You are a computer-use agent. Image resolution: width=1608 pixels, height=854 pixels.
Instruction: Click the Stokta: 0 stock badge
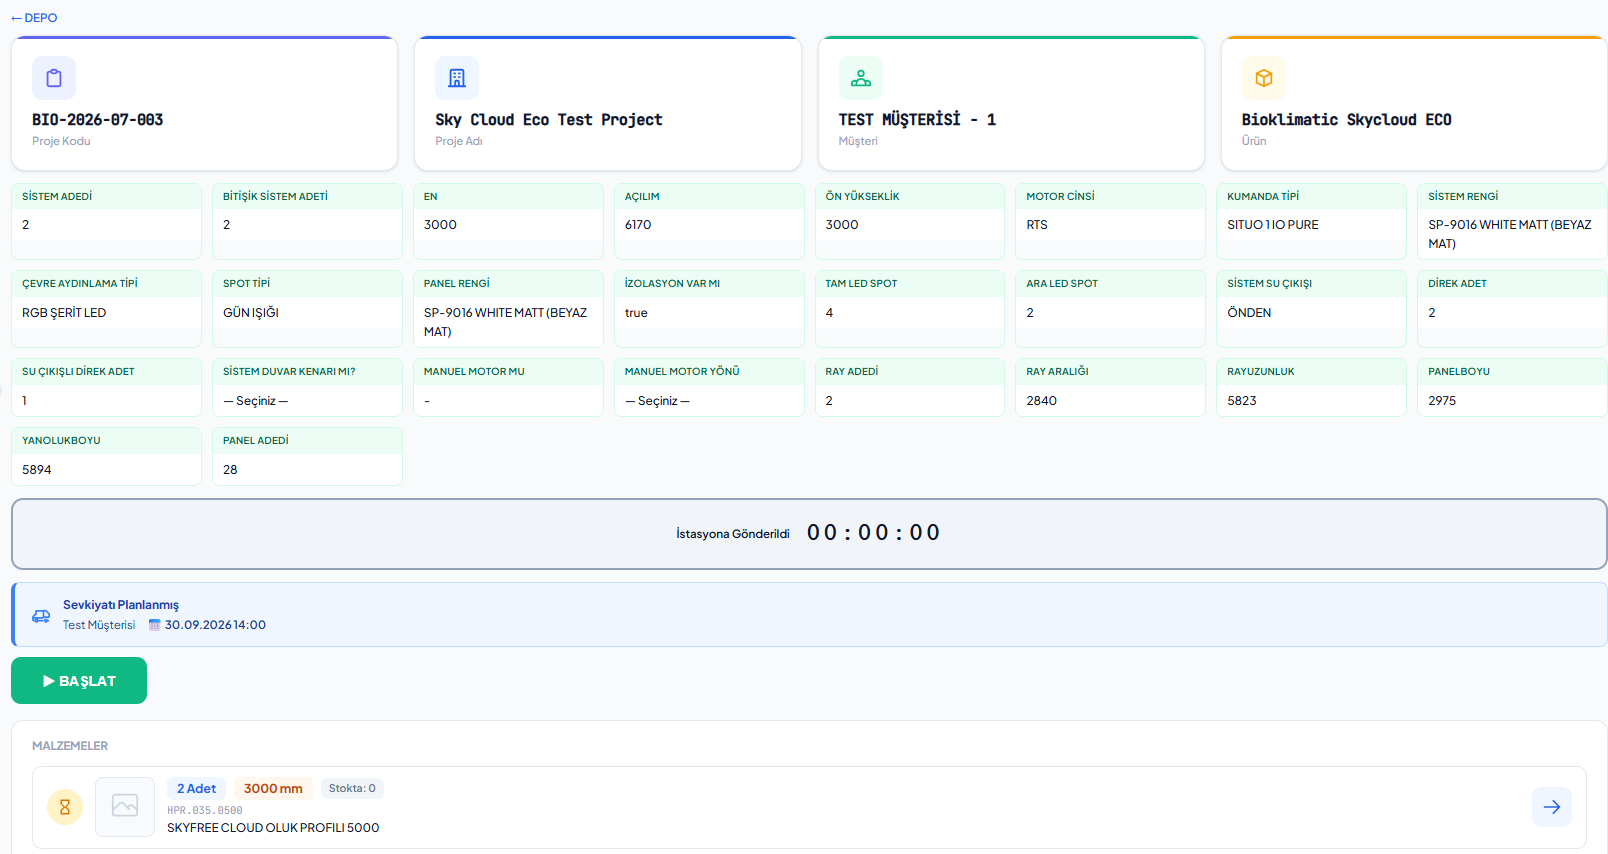[x=352, y=788]
